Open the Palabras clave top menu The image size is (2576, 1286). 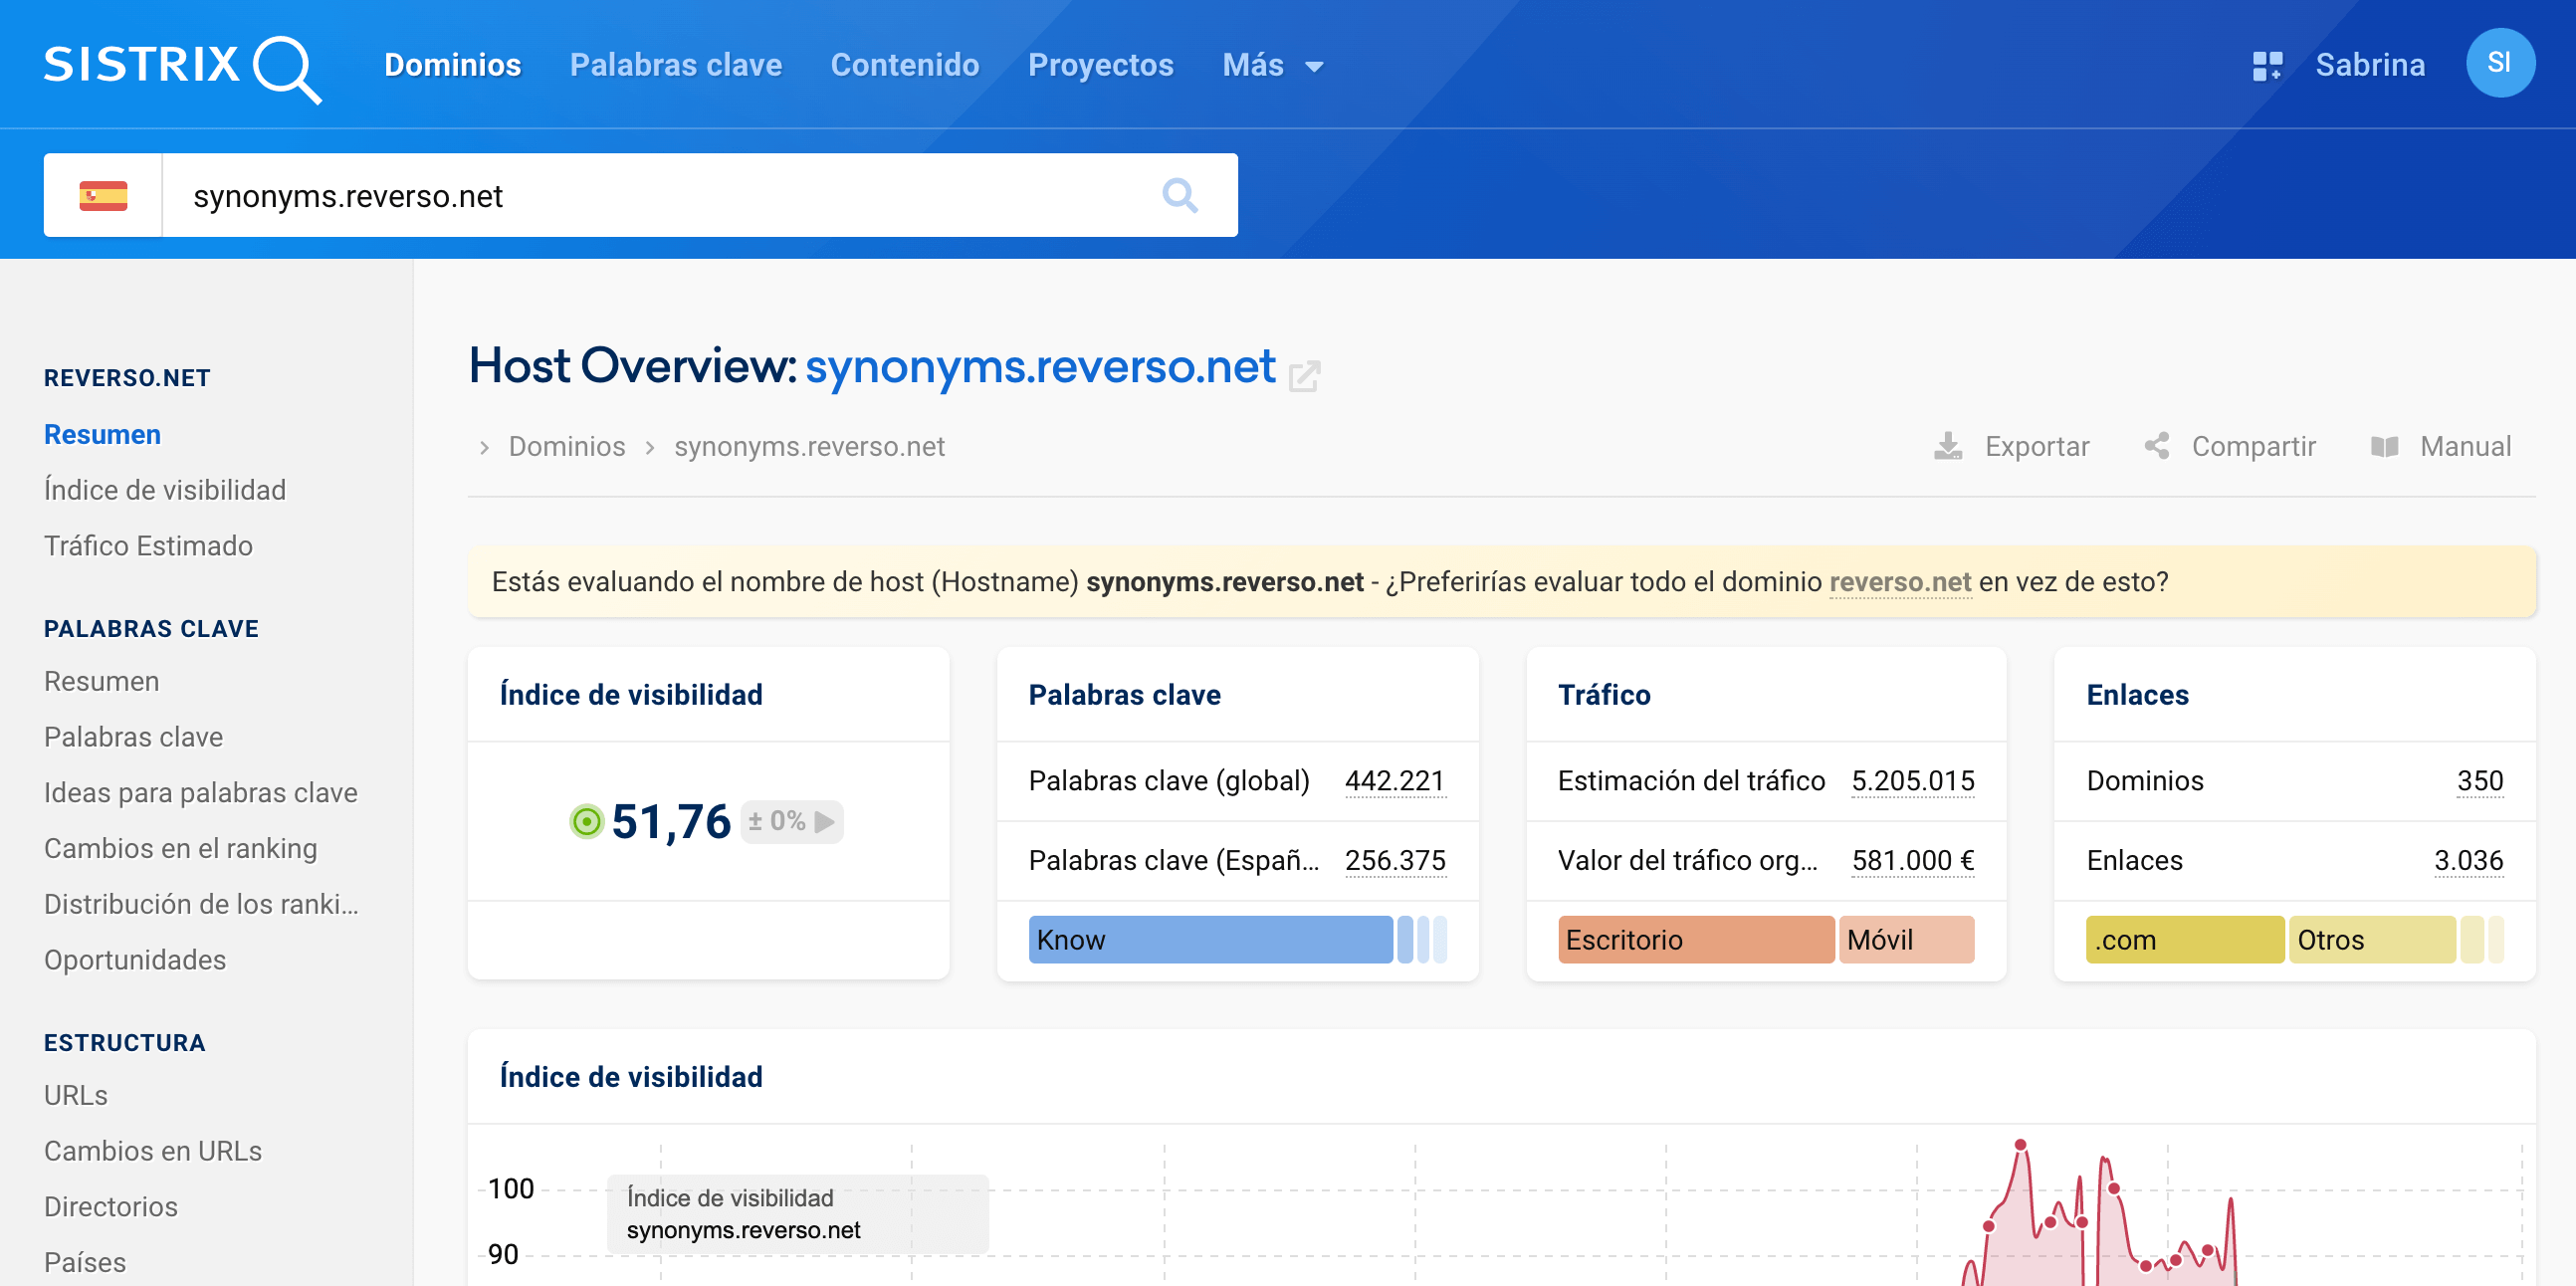pyautogui.click(x=675, y=66)
